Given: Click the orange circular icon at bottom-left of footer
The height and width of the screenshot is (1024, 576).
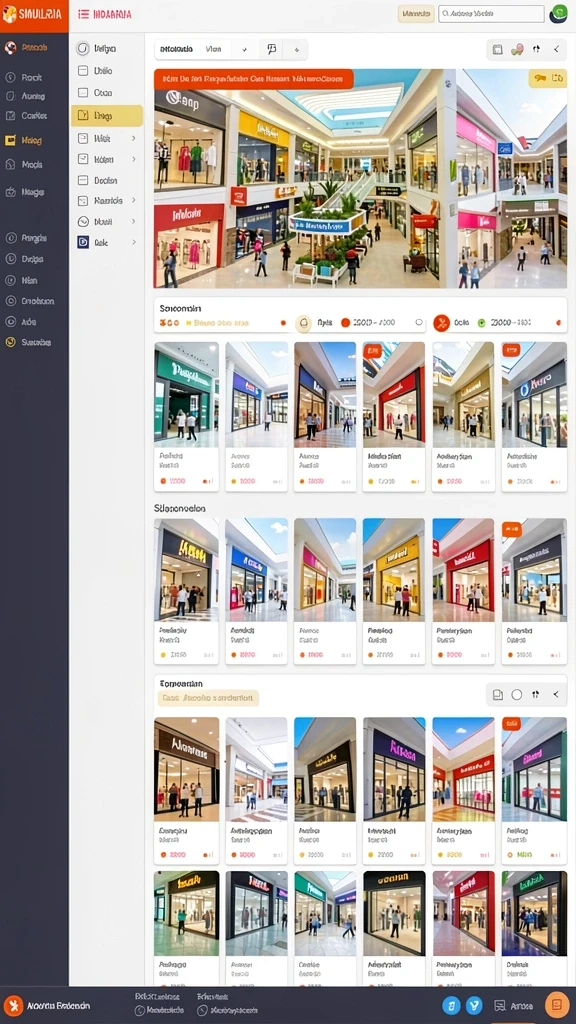Looking at the screenshot, I should [13, 1006].
